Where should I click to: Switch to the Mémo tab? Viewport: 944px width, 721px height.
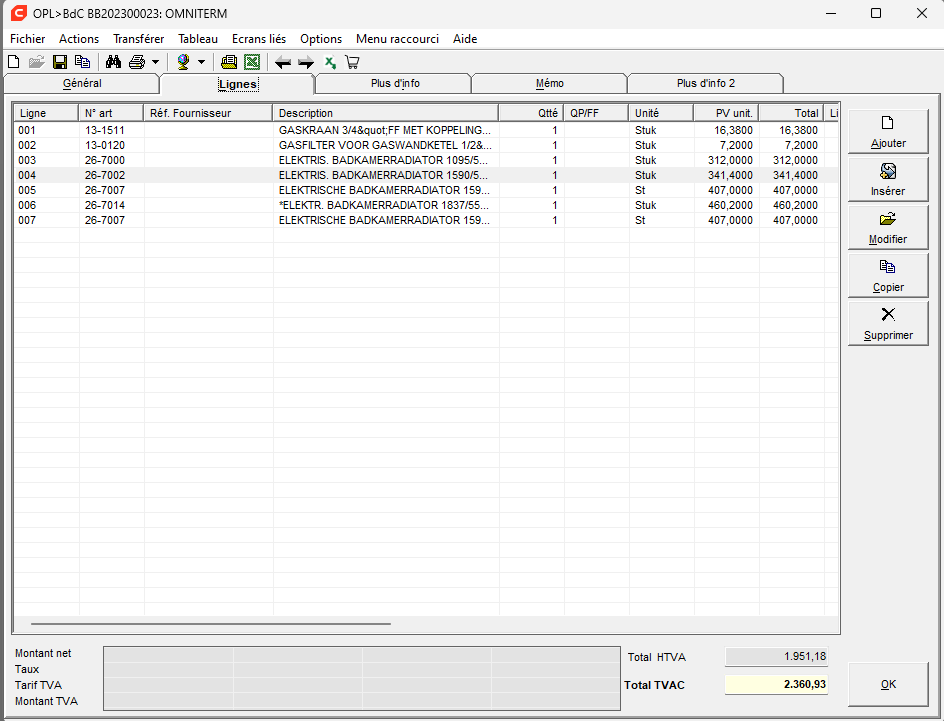click(x=550, y=83)
